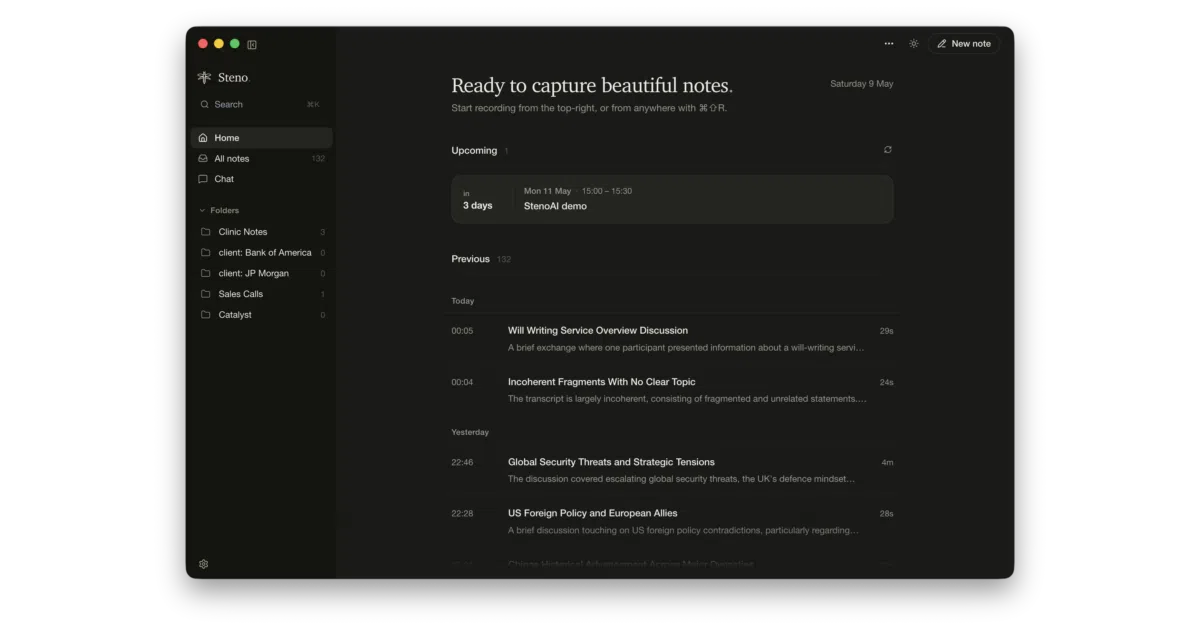This screenshot has height=630, width=1200.
Task: Click the Steno logo icon
Action: (205, 77)
